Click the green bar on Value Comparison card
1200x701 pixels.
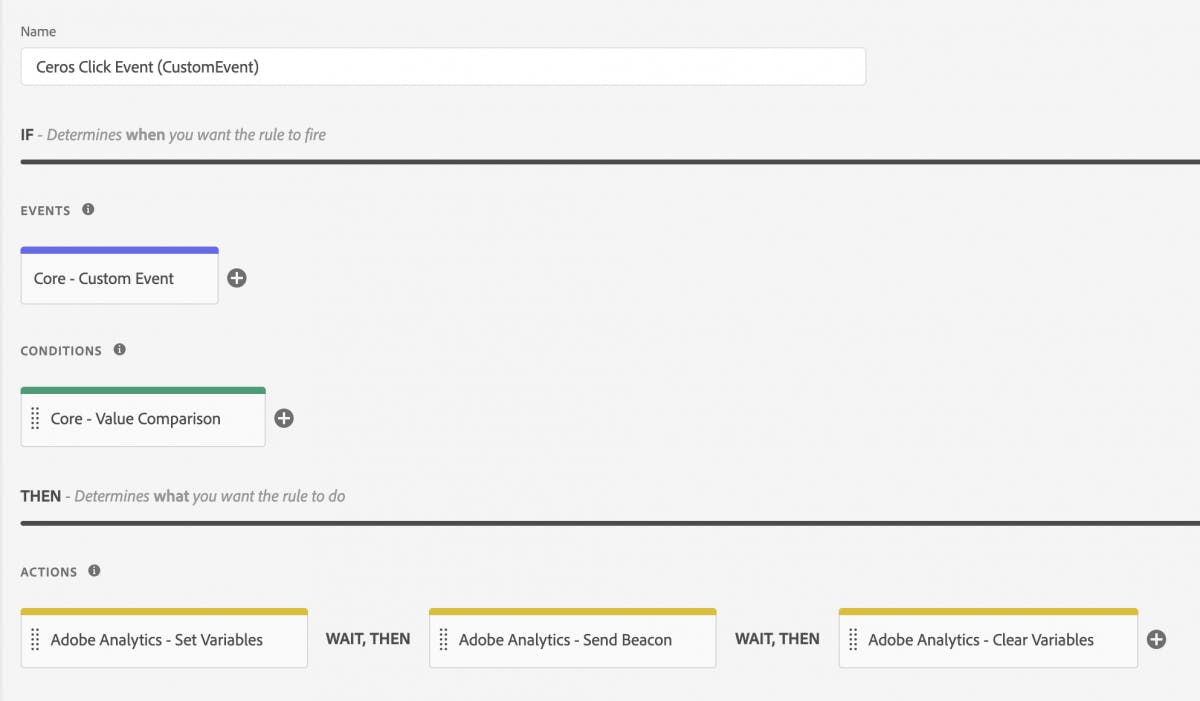143,390
